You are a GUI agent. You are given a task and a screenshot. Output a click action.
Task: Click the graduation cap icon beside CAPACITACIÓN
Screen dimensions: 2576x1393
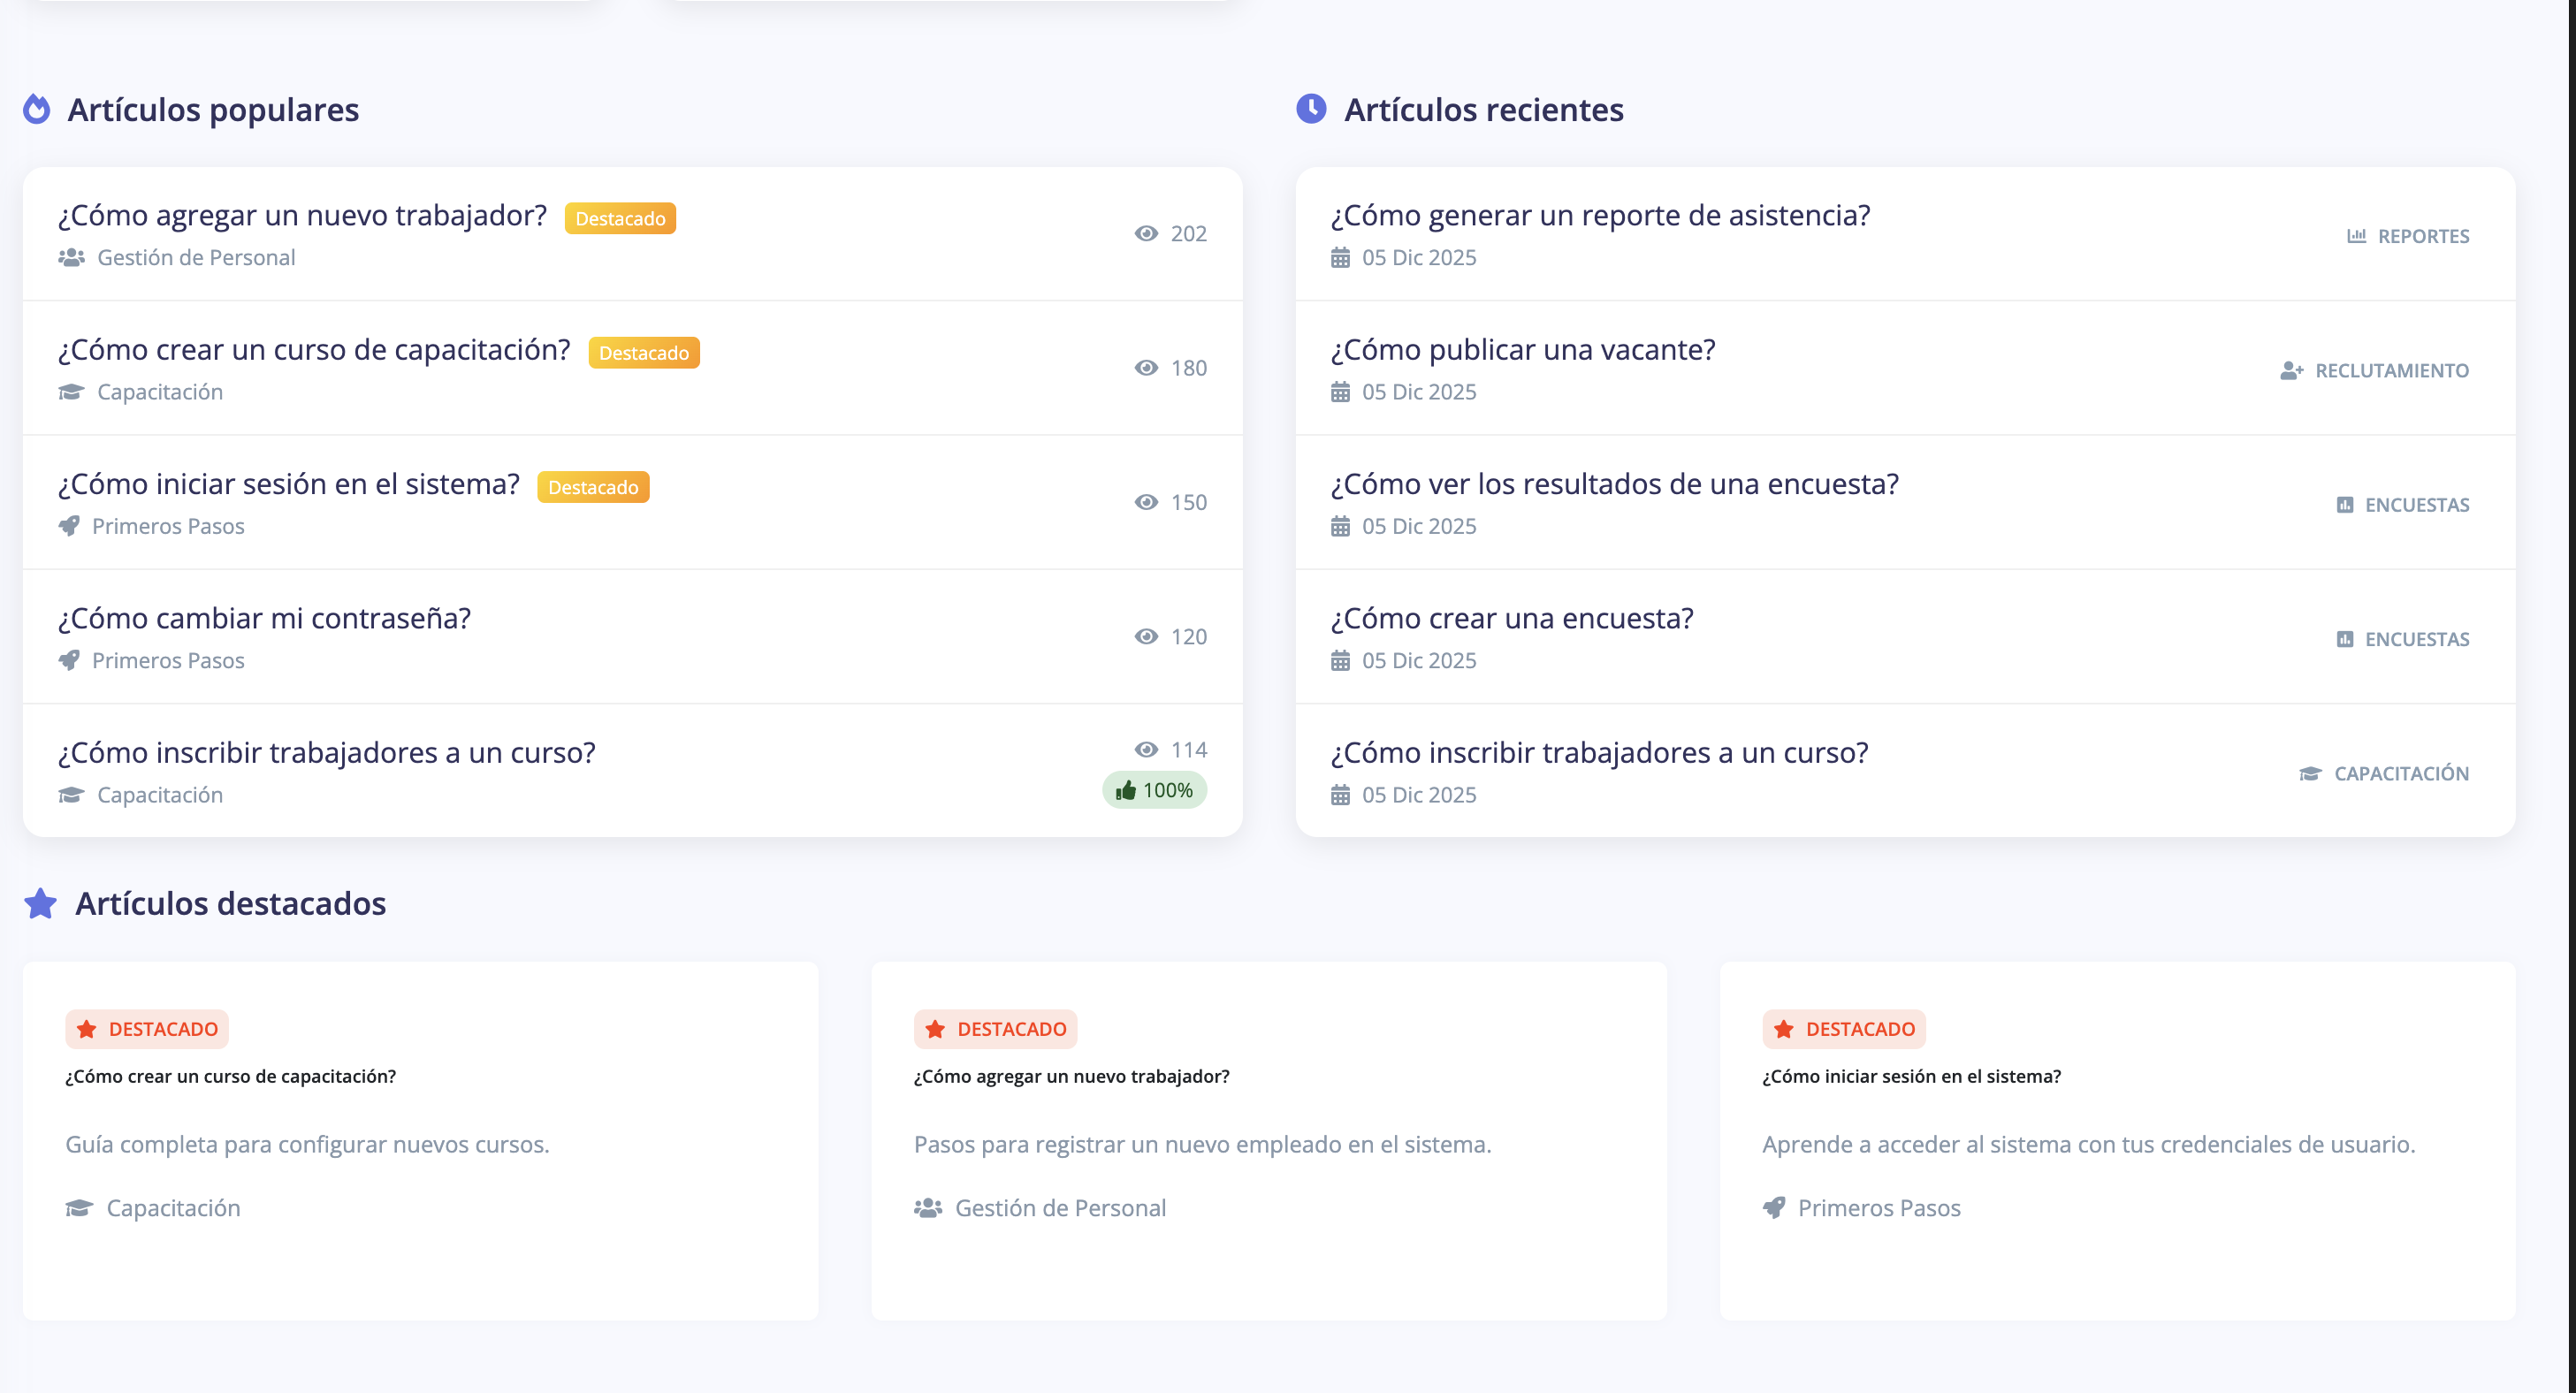tap(2309, 773)
